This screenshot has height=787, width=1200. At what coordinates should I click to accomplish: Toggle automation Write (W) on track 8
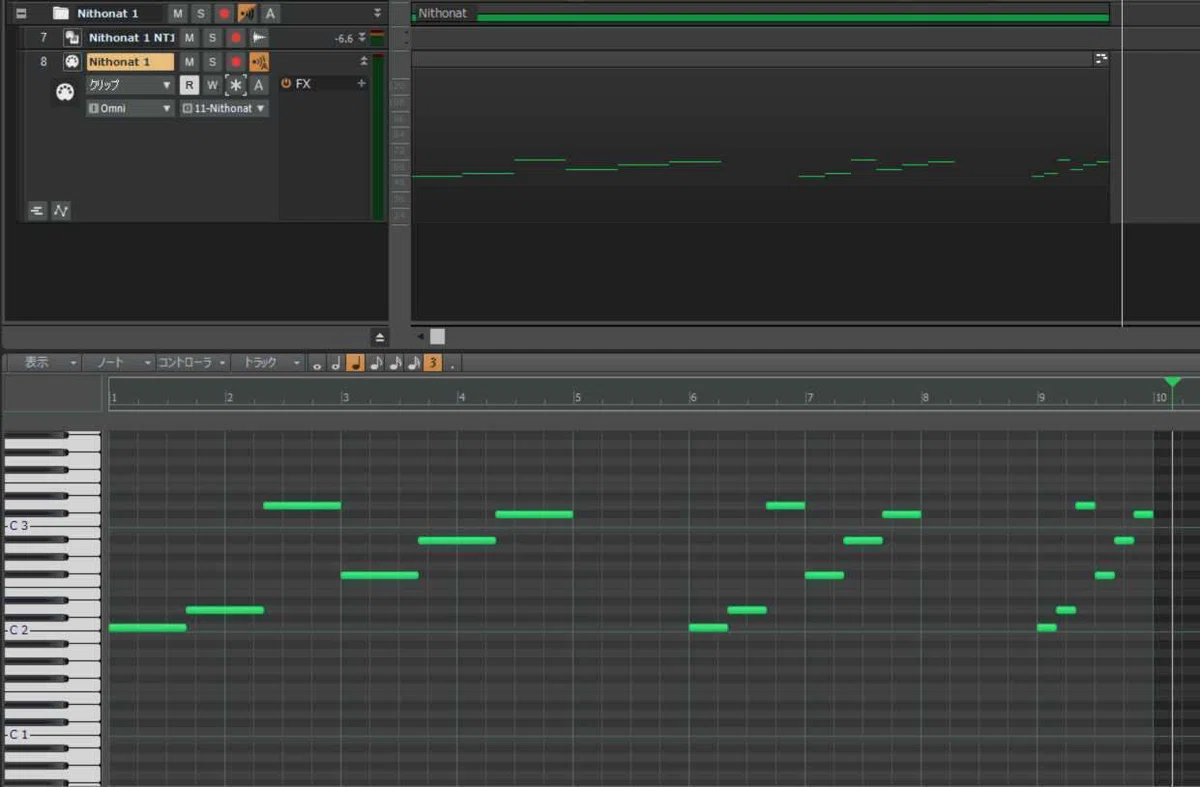point(212,85)
